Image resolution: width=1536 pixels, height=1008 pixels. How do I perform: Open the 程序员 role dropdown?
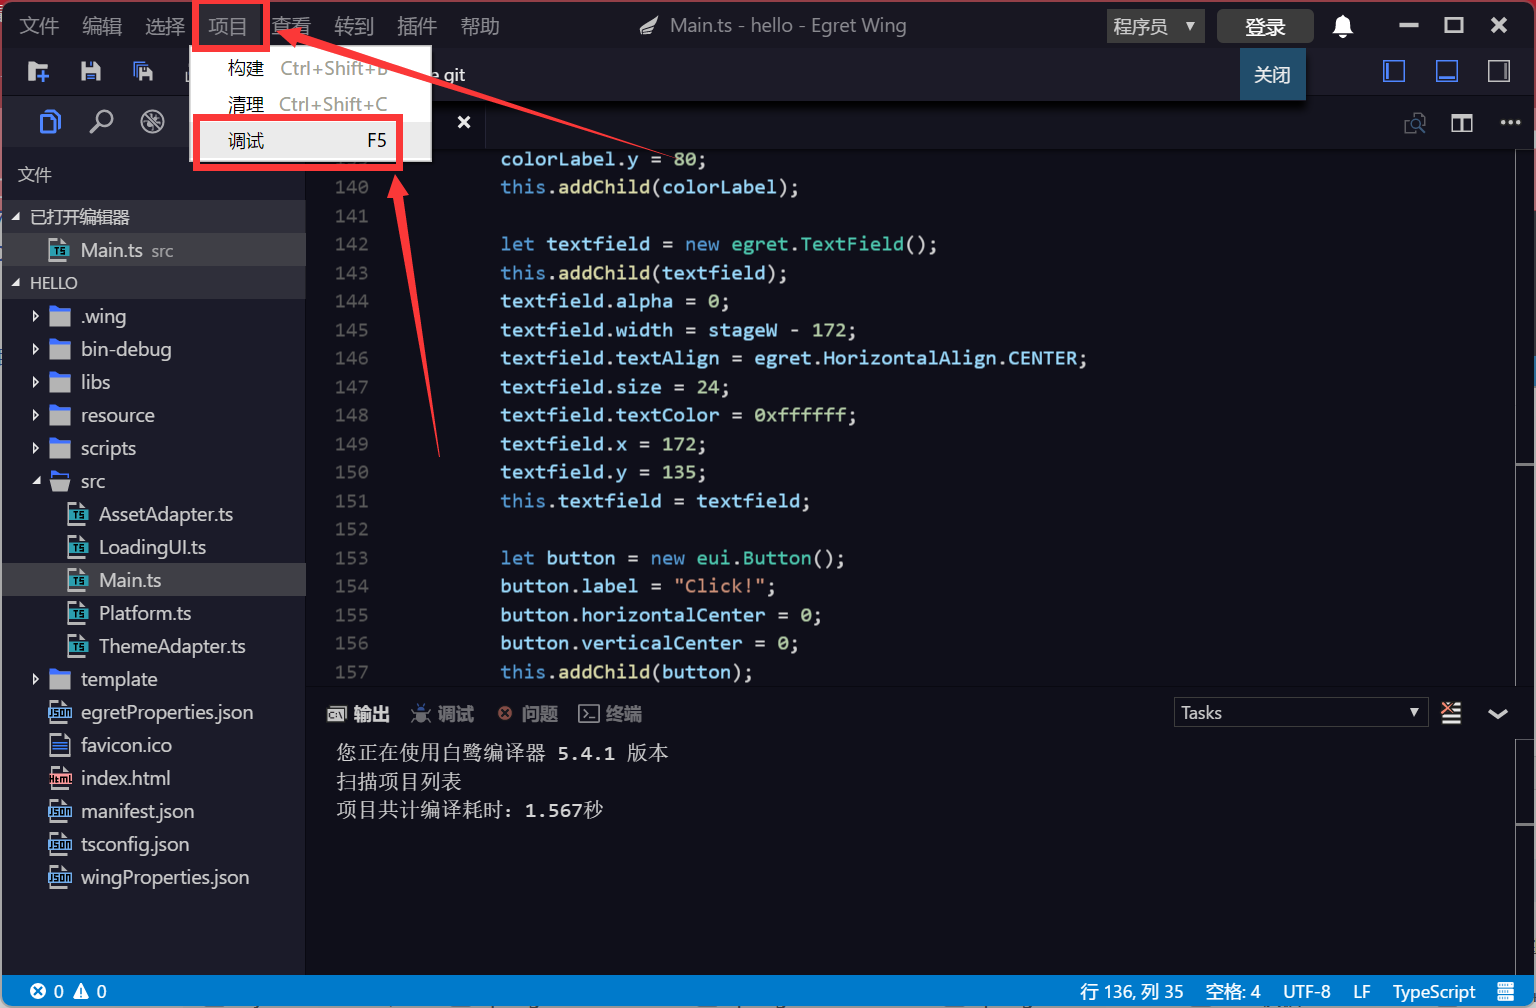click(x=1155, y=27)
